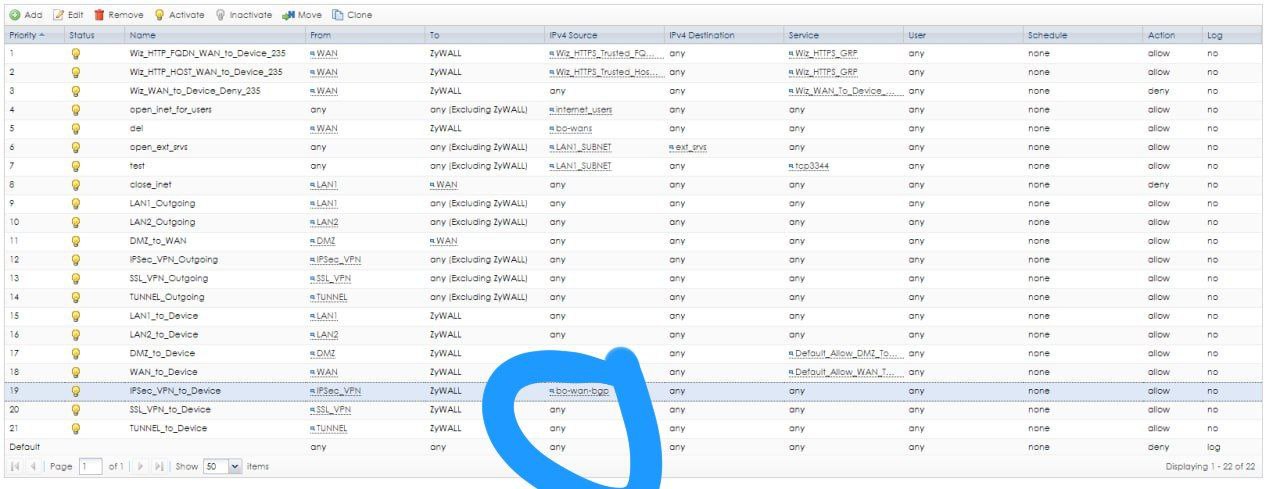Screen dimensions: 1280x489
Task: Open the tcp3344 service link
Action: [x=809, y=166]
